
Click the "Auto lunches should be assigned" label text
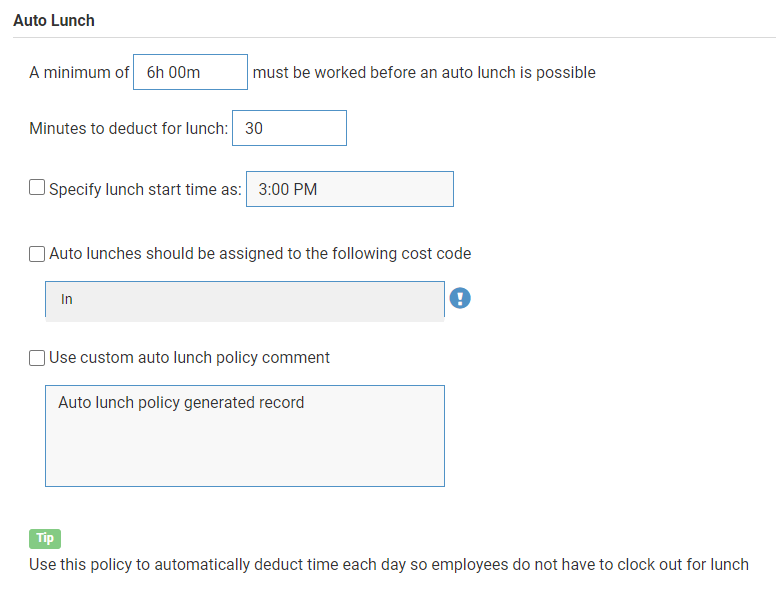point(260,254)
